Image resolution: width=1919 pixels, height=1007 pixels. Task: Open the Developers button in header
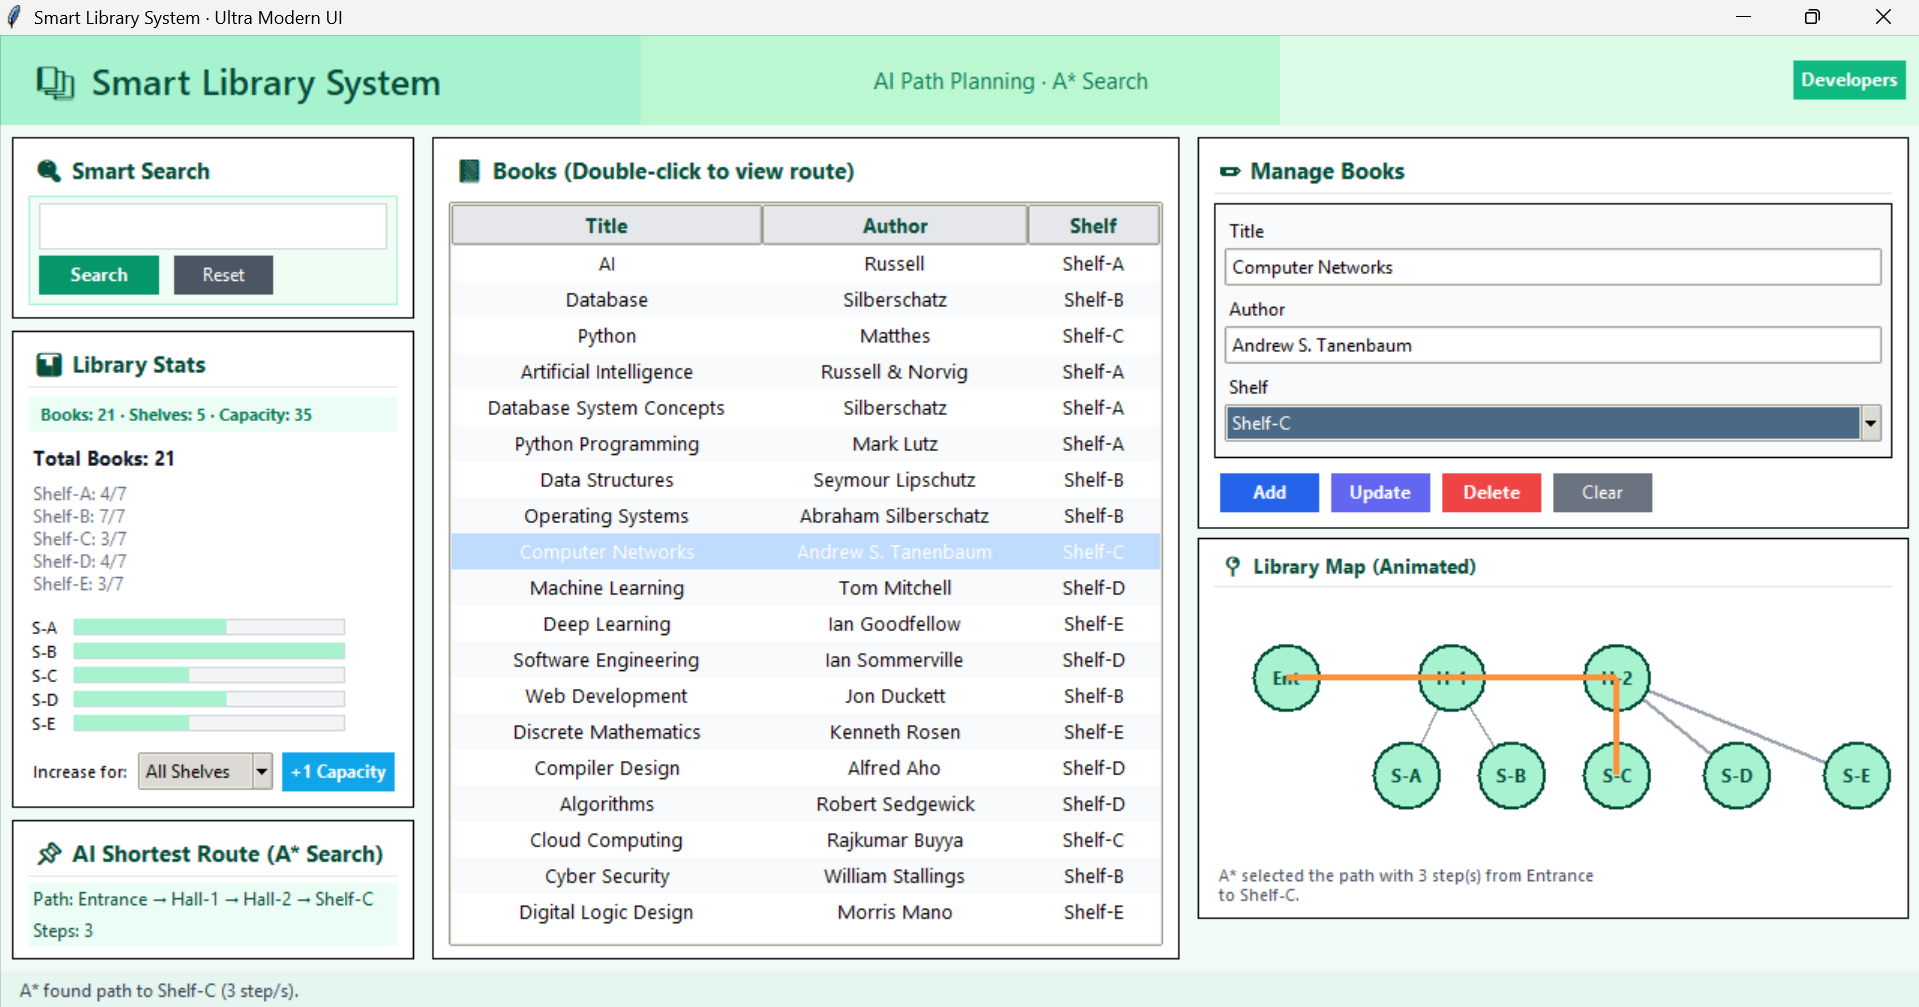point(1848,80)
